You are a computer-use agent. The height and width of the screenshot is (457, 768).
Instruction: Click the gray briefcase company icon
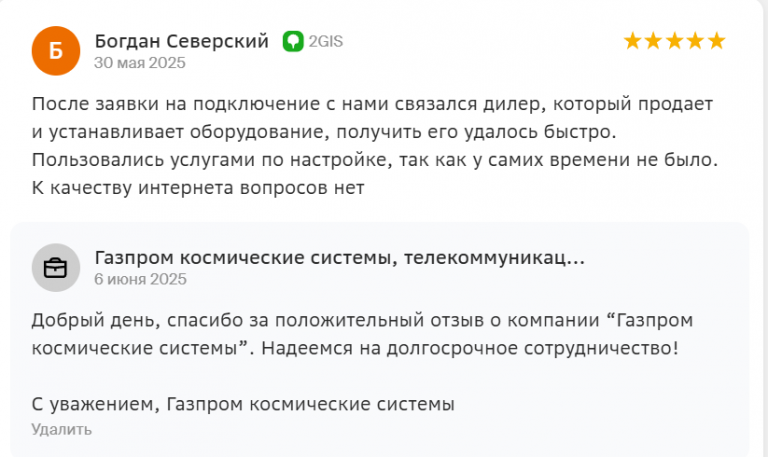[x=56, y=268]
